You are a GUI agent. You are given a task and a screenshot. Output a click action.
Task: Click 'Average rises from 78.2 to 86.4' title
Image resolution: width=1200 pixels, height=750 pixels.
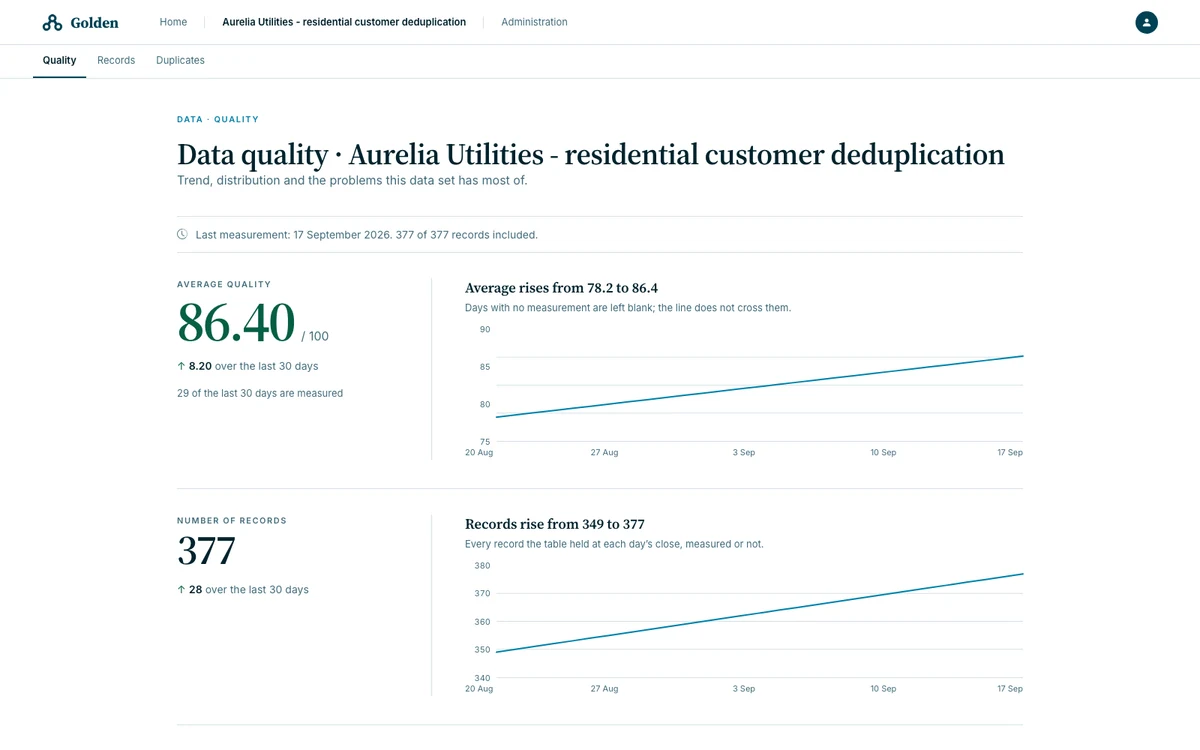[x=561, y=288]
